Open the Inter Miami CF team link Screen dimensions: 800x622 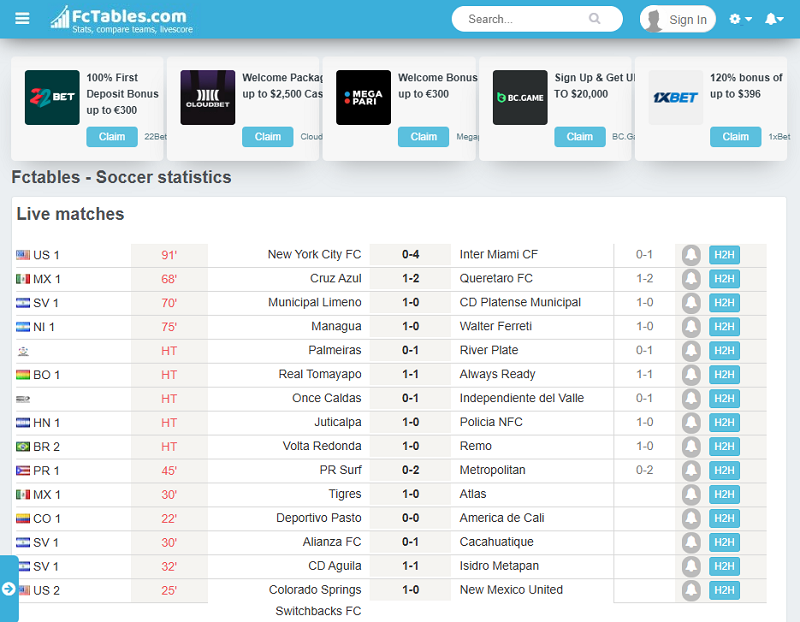coord(498,255)
